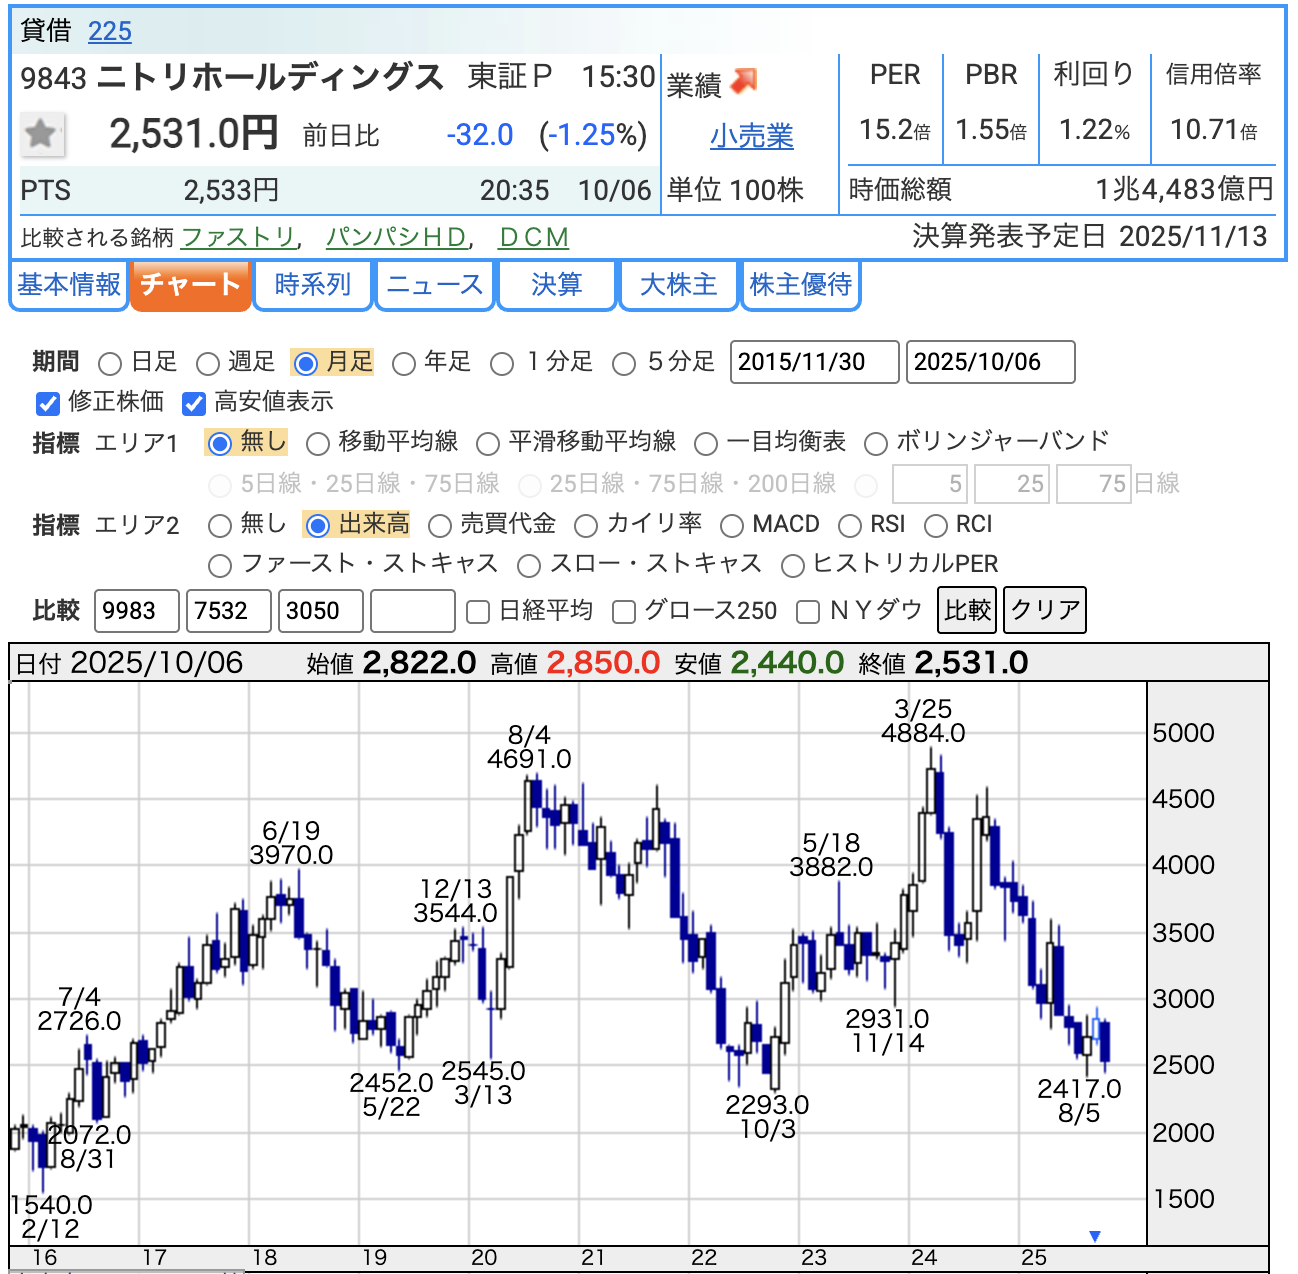1298x1274 pixels.
Task: Uncheck the 修正株価 checkbox
Action: [x=47, y=403]
